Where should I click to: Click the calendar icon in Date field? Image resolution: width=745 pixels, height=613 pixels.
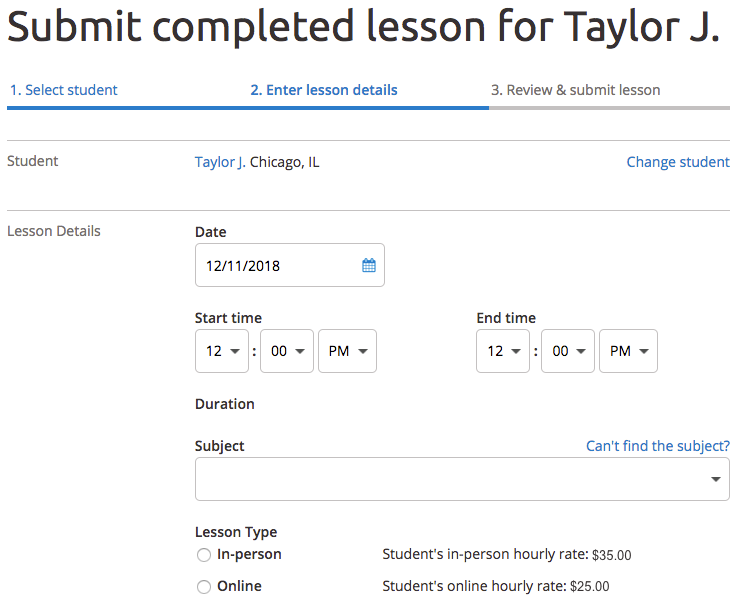(x=368, y=266)
